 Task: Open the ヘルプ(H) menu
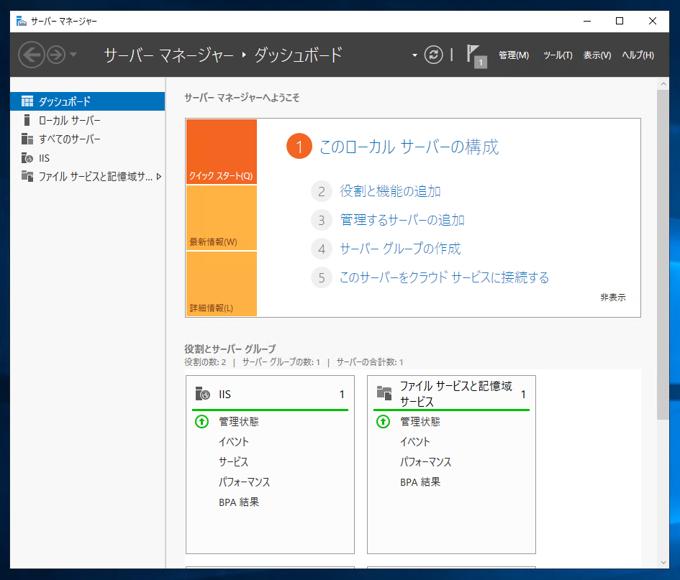click(x=638, y=55)
